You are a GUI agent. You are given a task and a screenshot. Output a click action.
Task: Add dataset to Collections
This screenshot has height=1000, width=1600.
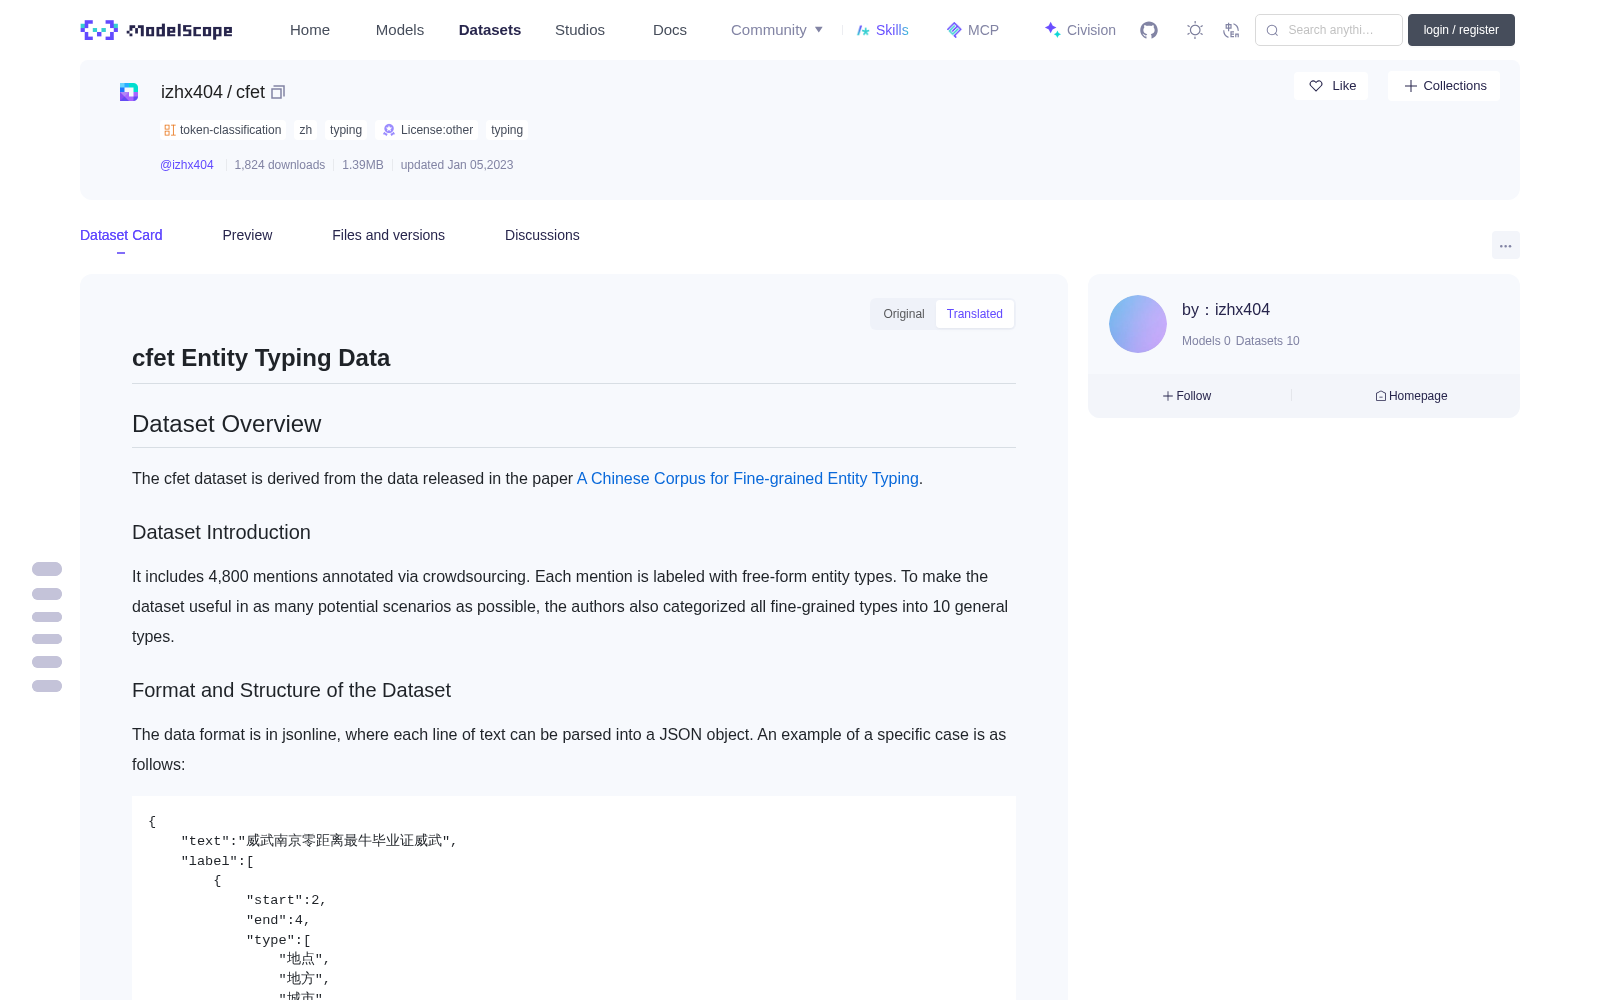(1444, 86)
